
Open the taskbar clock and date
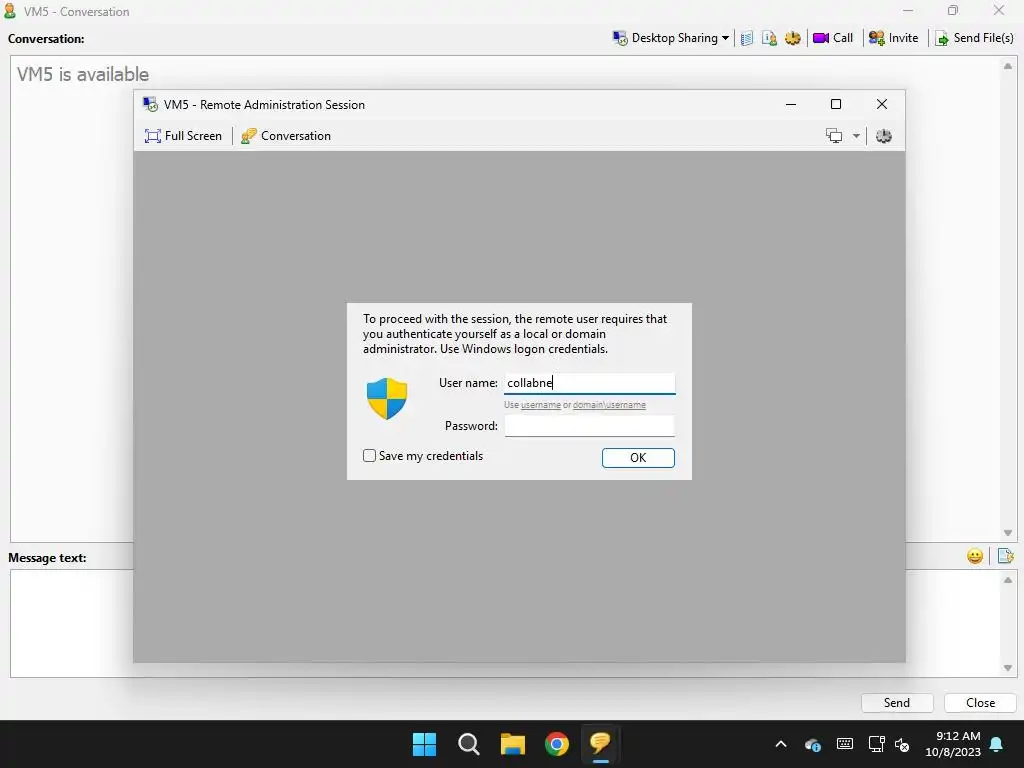click(953, 744)
